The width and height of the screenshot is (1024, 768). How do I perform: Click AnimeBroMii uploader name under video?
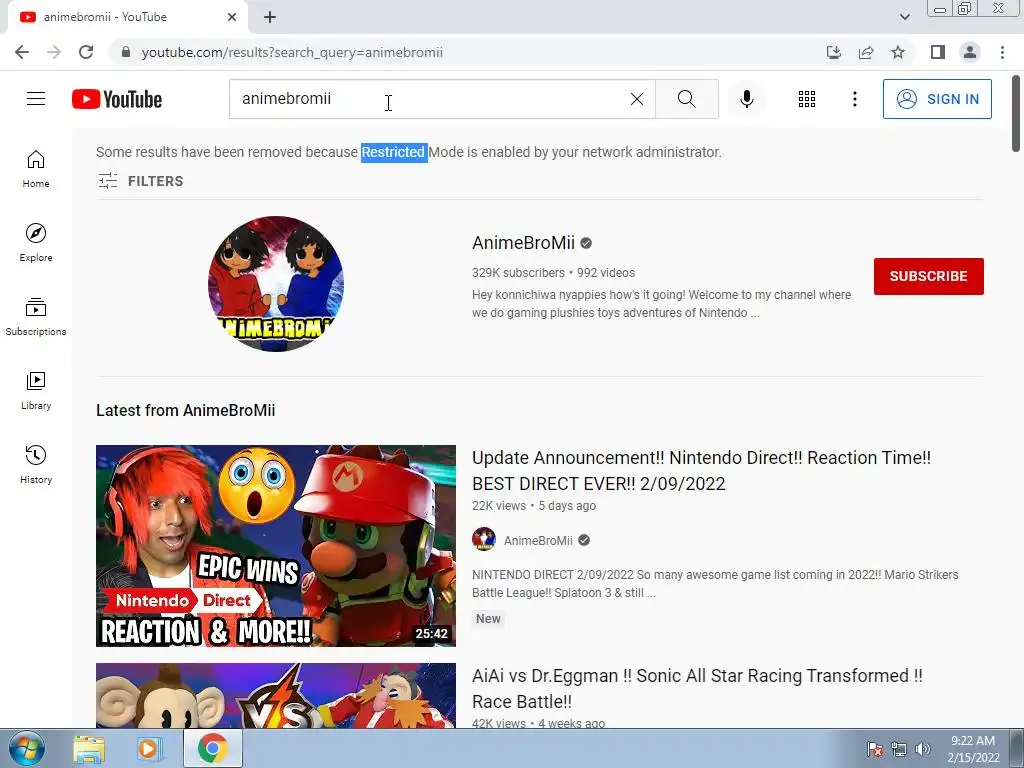pos(538,540)
